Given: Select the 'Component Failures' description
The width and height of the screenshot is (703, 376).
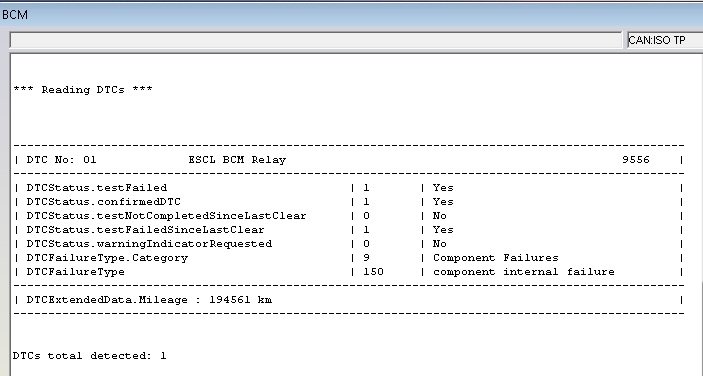Looking at the screenshot, I should (495, 258).
